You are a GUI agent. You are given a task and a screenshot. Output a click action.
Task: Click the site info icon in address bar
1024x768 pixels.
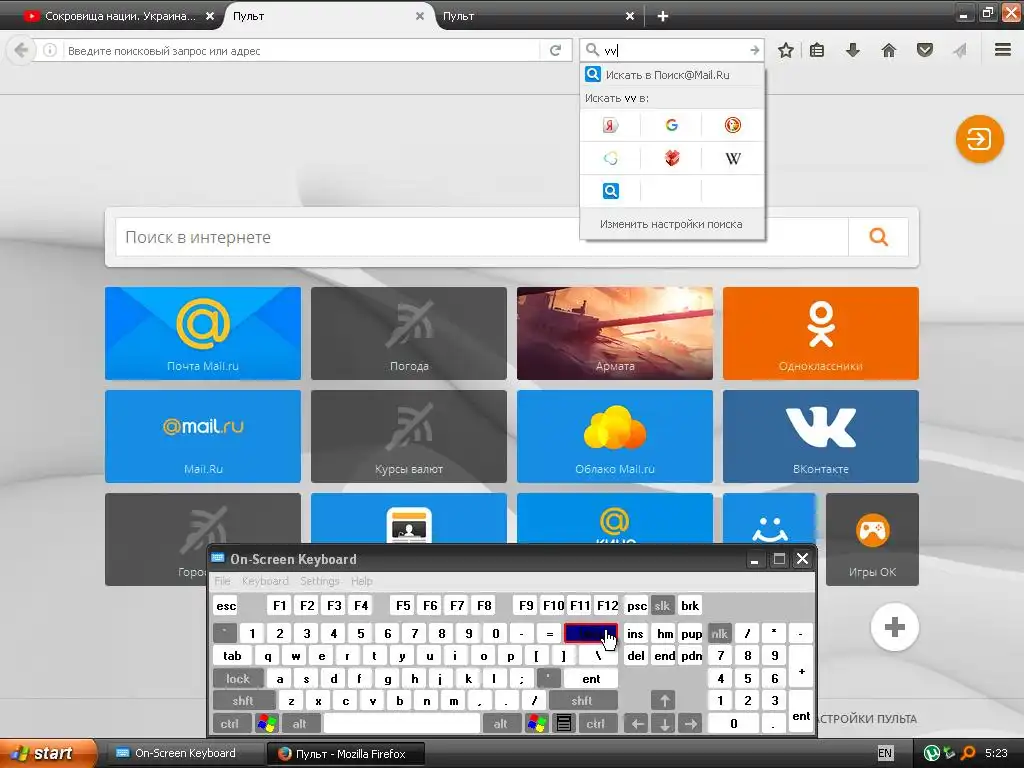click(50, 50)
